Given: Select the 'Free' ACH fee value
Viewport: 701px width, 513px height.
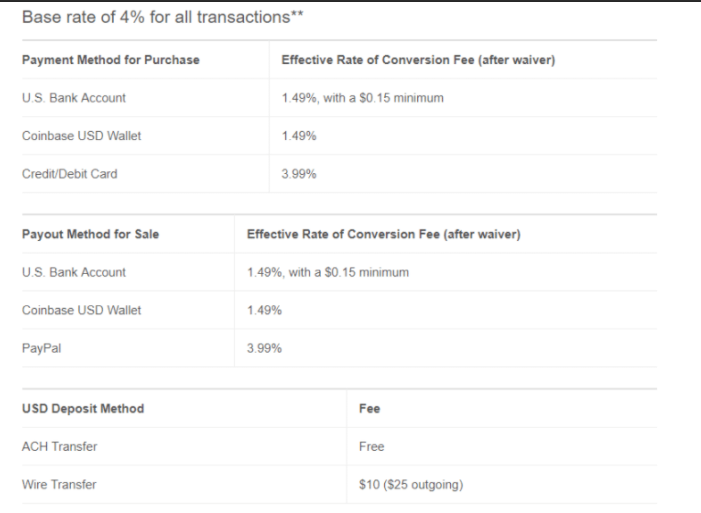Looking at the screenshot, I should 372,447.
